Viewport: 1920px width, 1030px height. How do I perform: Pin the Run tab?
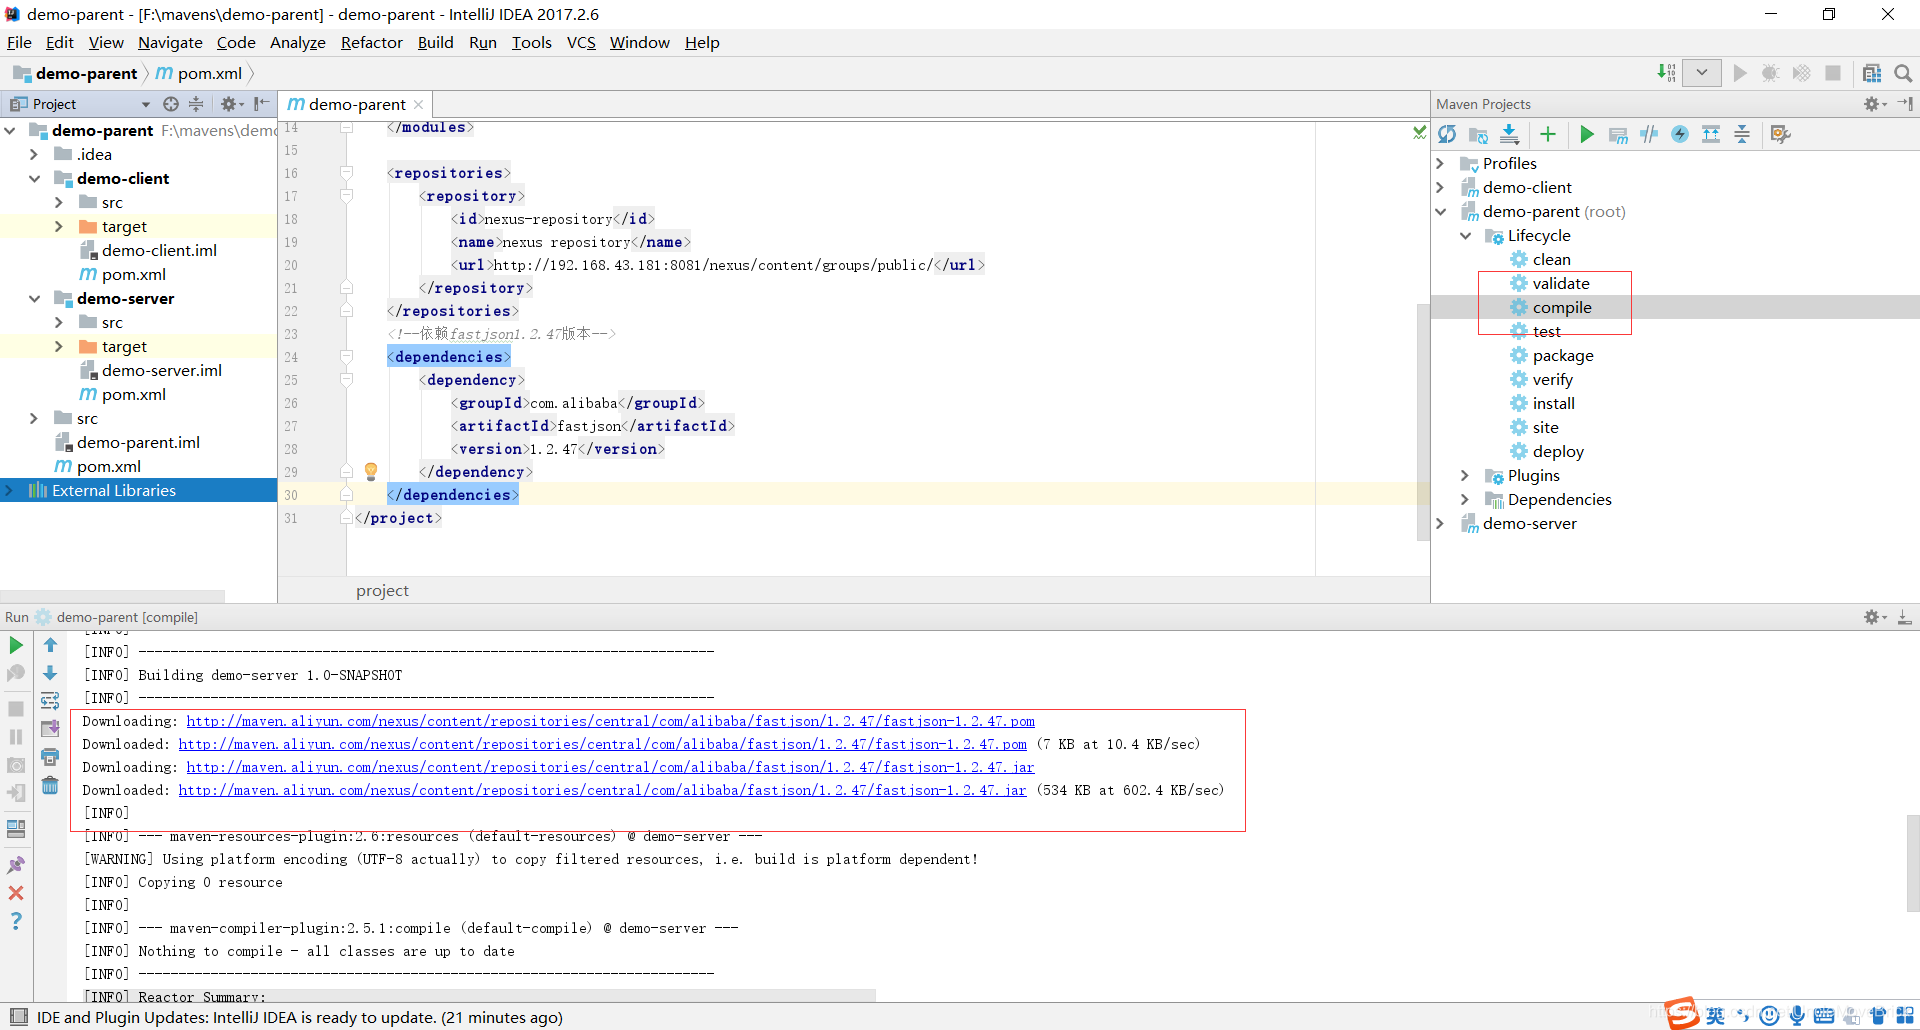point(16,865)
